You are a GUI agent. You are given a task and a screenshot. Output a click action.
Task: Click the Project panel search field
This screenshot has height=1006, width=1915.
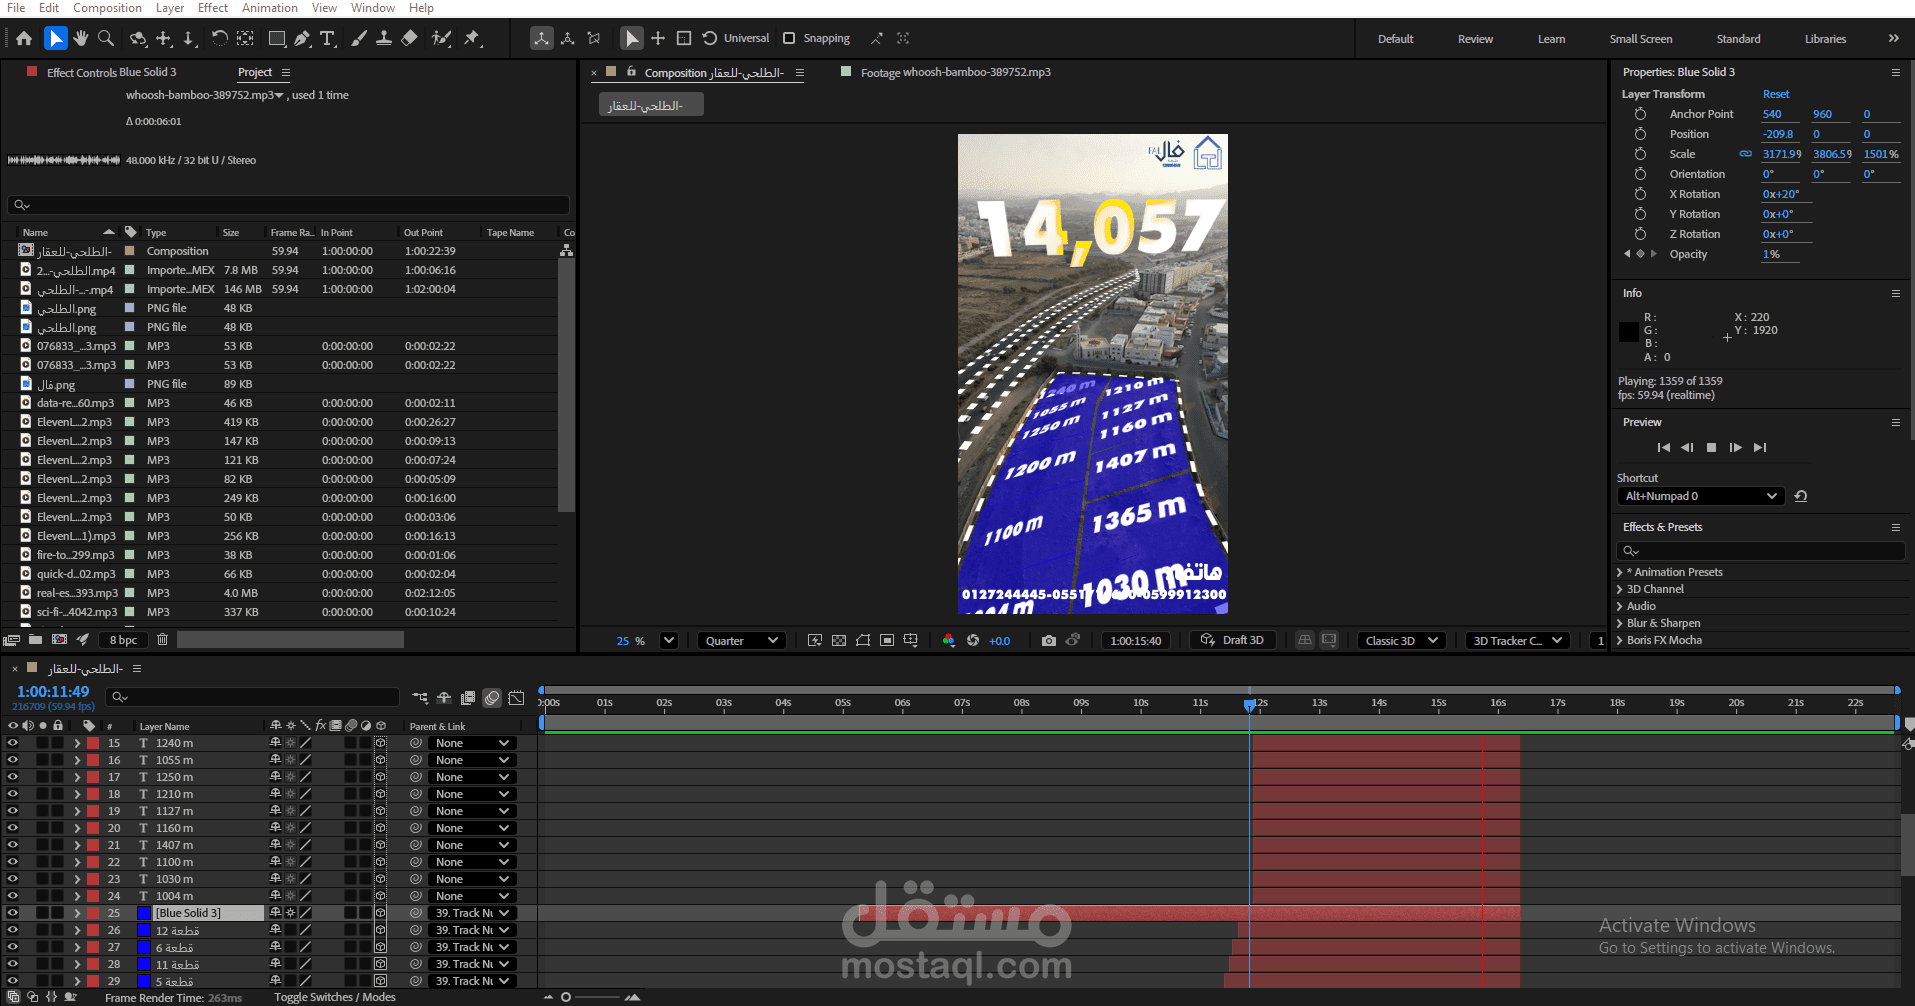click(288, 205)
